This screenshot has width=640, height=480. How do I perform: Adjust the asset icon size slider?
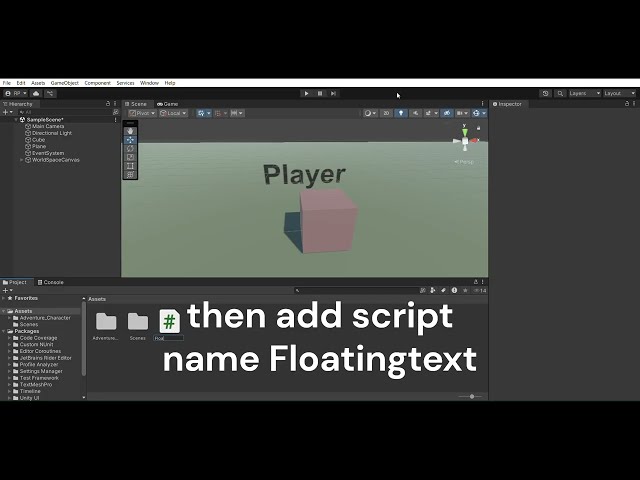(x=471, y=396)
